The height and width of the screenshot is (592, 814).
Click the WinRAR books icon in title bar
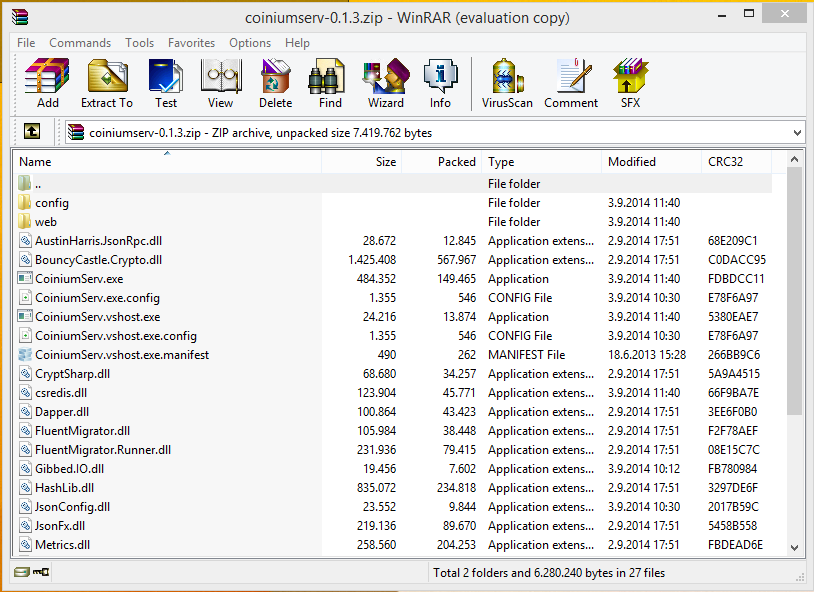[x=20, y=17]
